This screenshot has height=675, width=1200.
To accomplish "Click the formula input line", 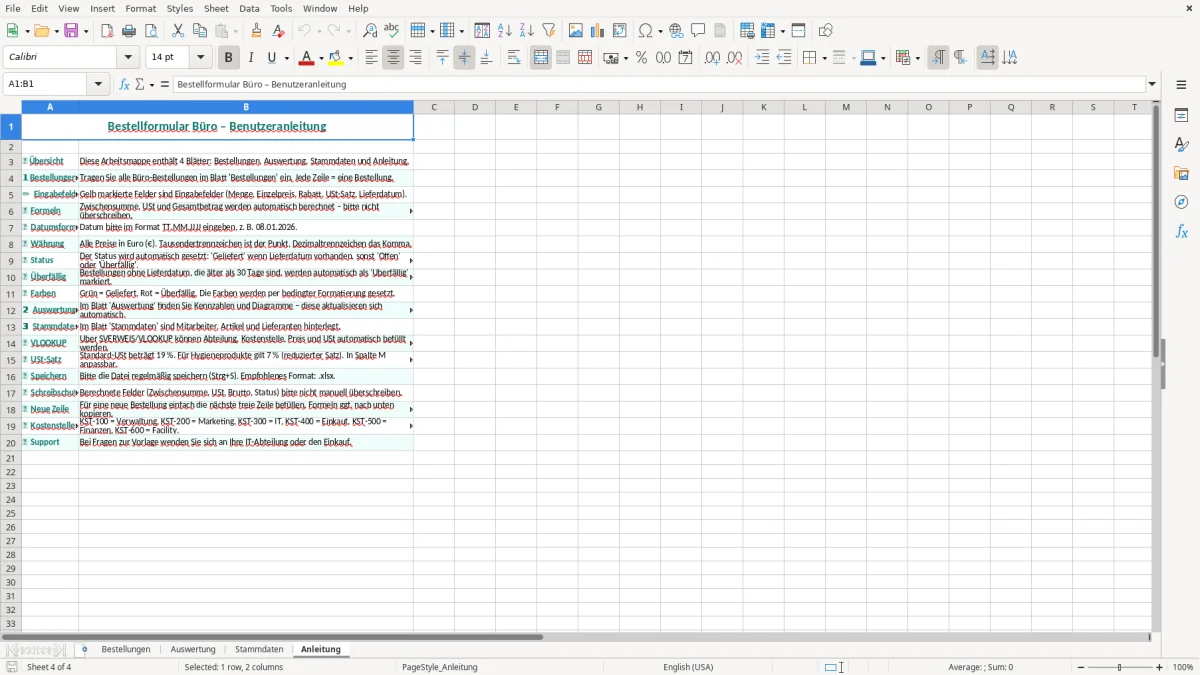I will [658, 84].
